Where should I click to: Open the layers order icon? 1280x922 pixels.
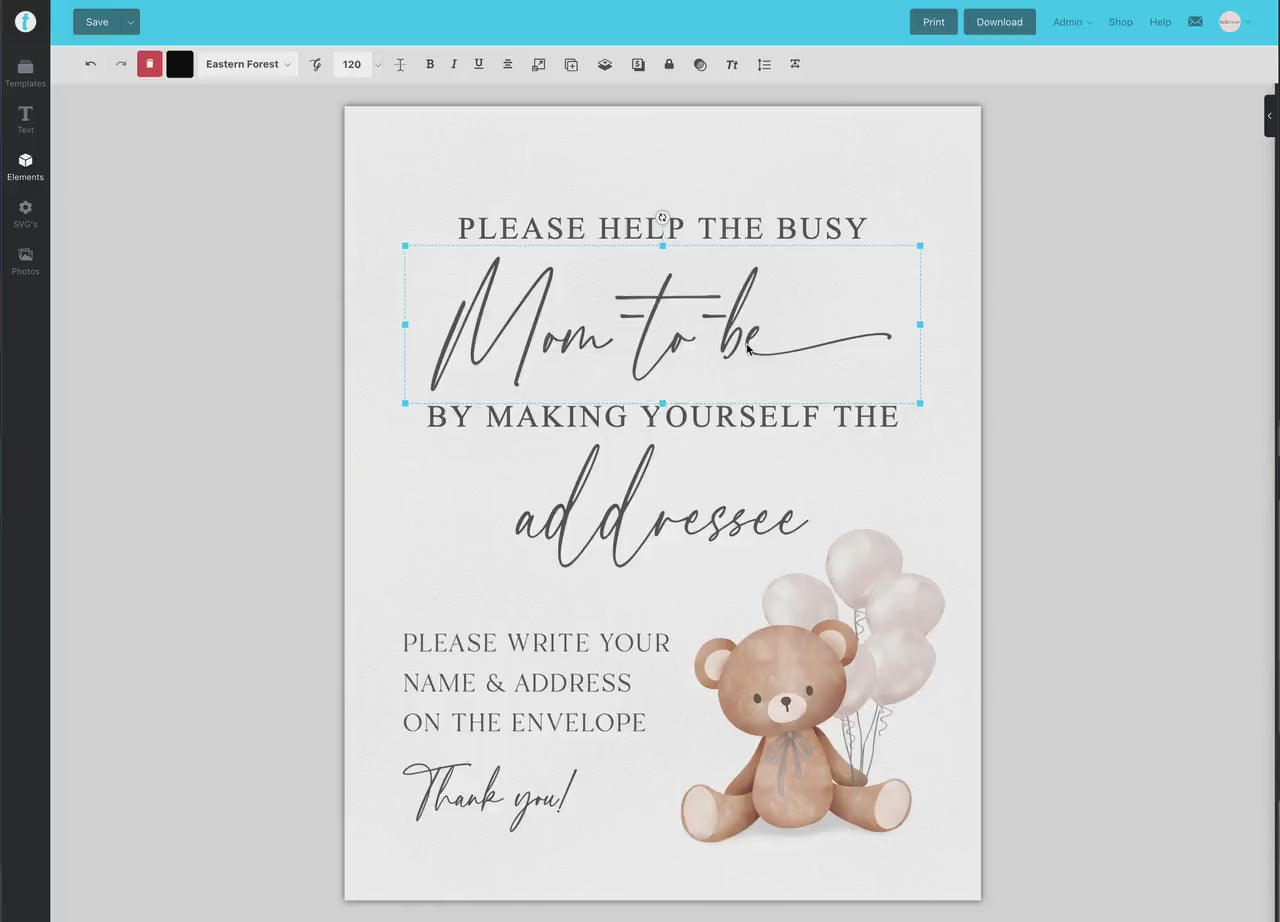pos(605,64)
